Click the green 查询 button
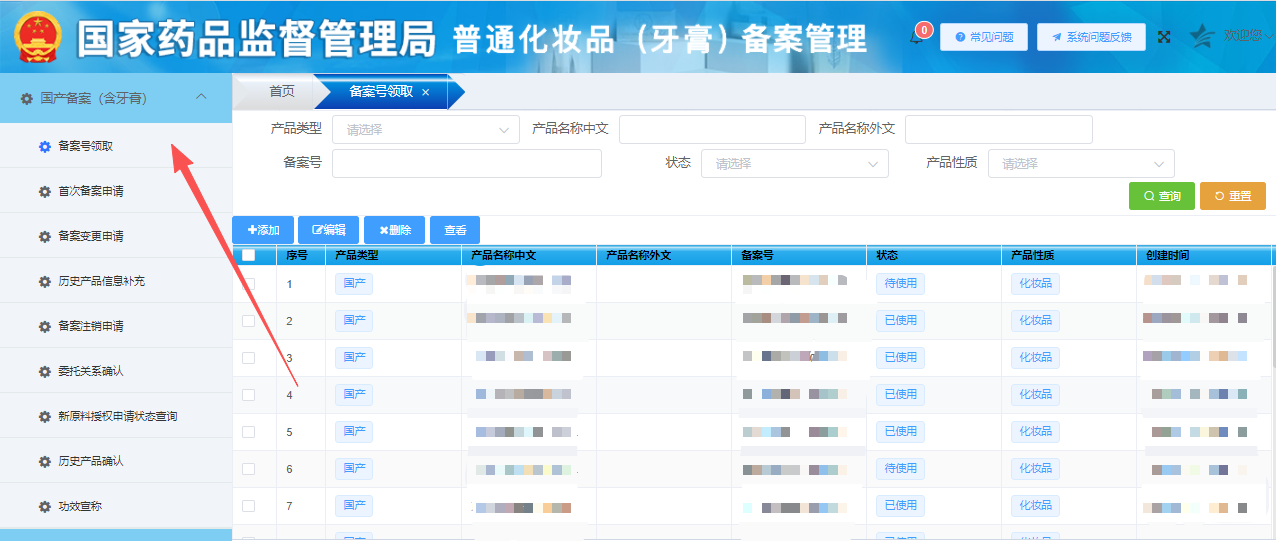 [1162, 196]
